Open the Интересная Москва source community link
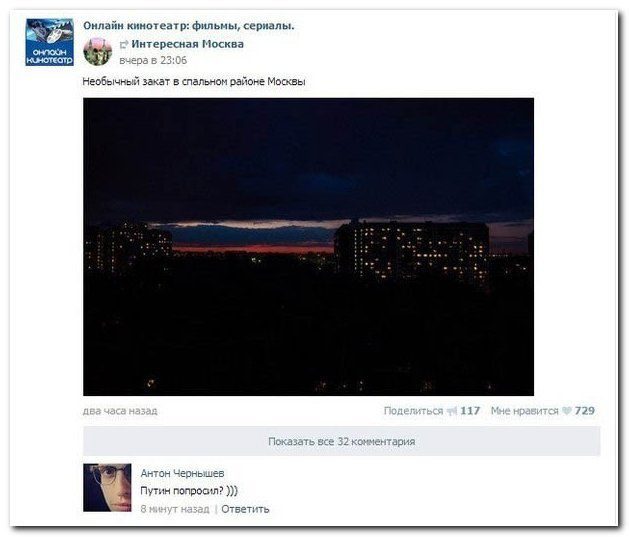629x537 pixels. click(187, 44)
